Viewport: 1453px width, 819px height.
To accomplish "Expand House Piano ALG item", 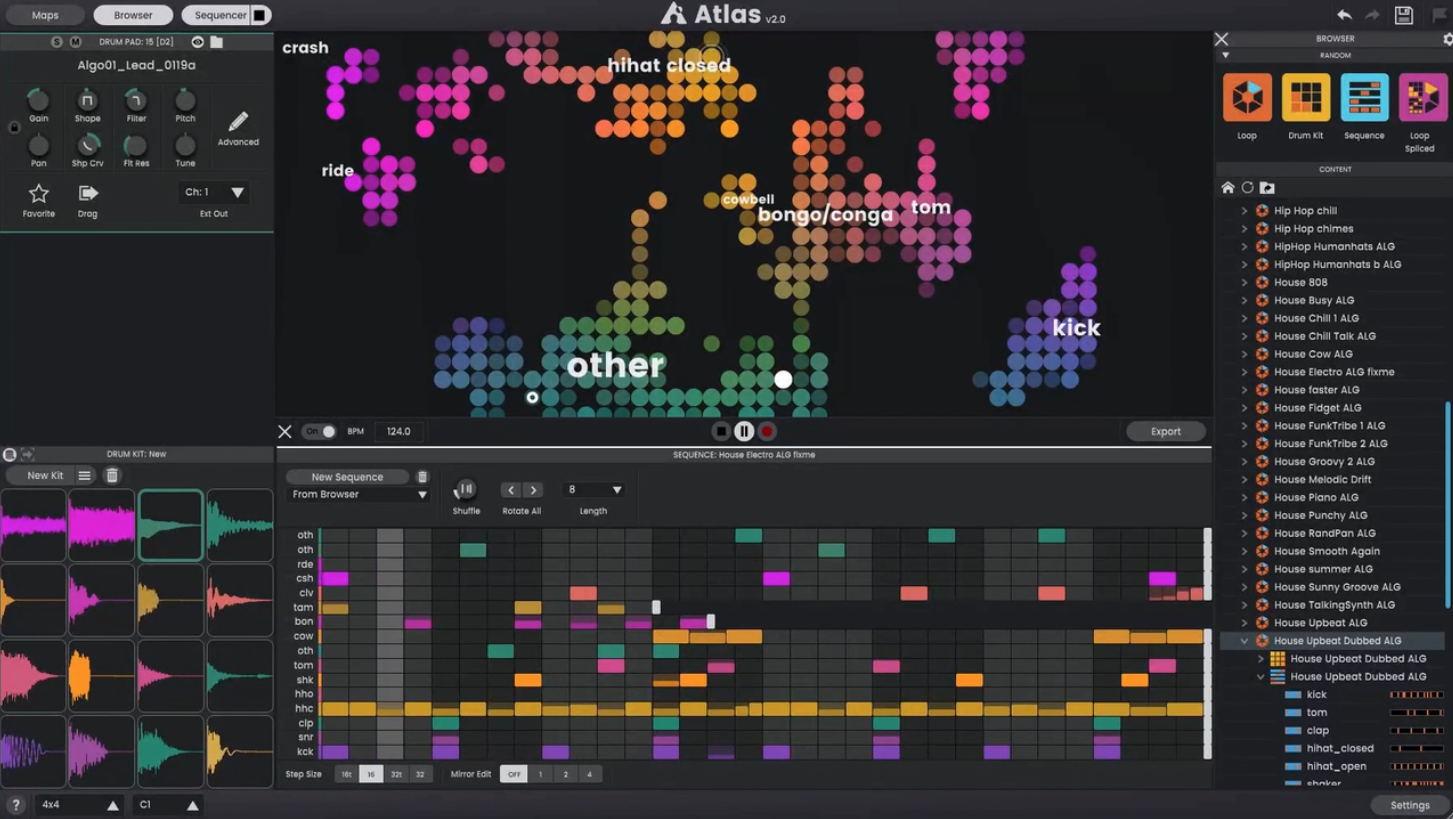I will pos(1244,498).
